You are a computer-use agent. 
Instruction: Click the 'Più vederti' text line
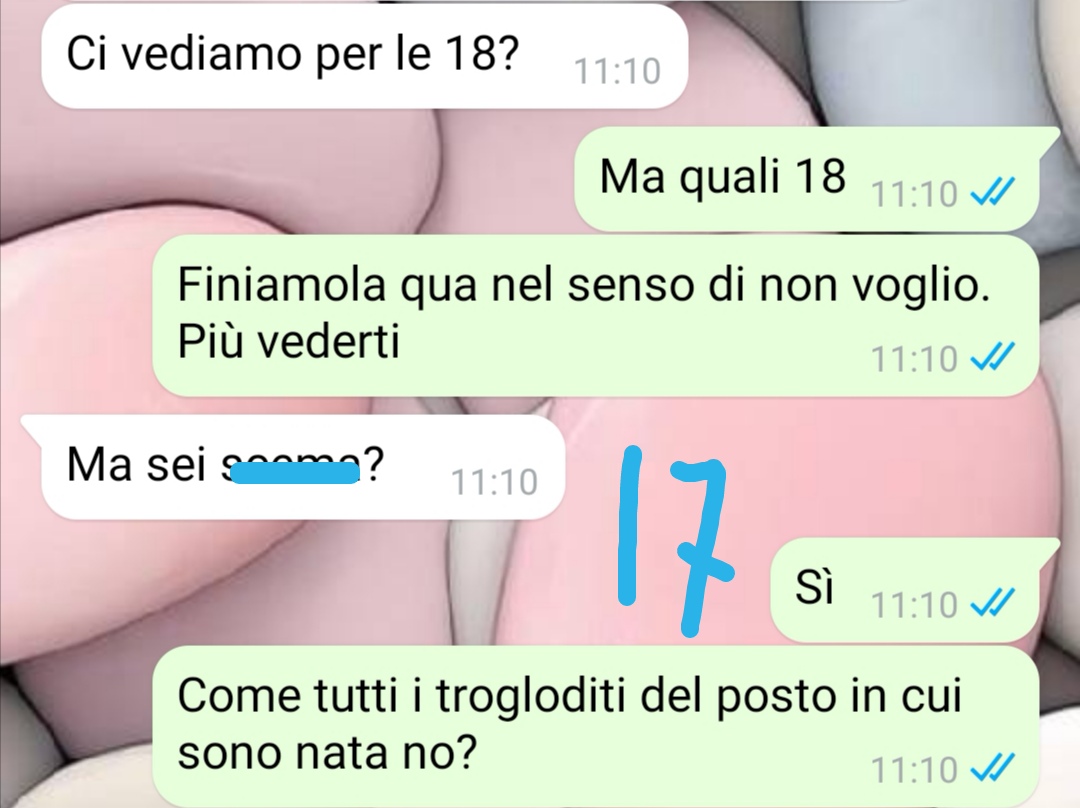pos(289,340)
